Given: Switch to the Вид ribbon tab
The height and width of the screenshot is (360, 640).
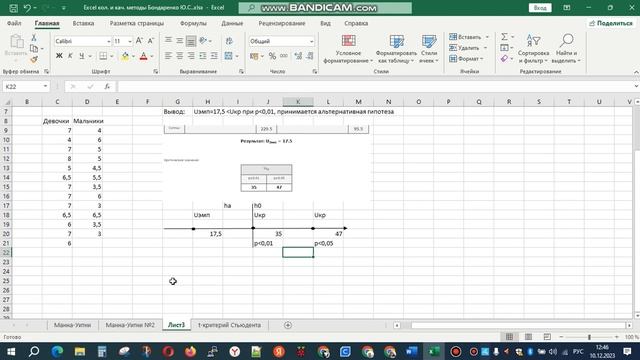Looking at the screenshot, I should 325,23.
